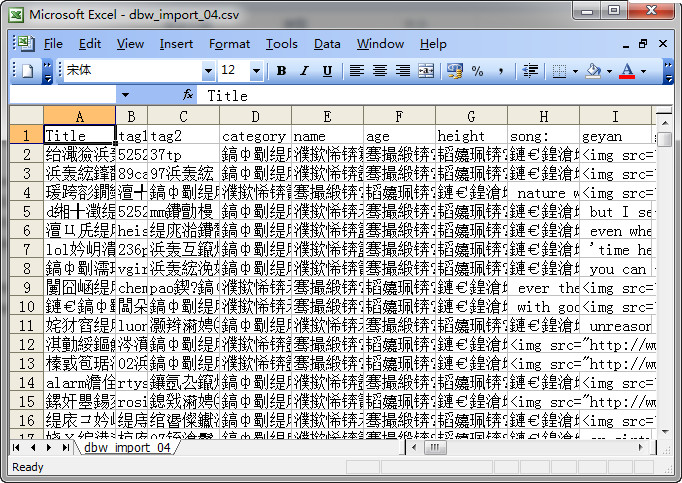Viewport: 682px width, 483px height.
Task: Select column D header
Action: [255, 116]
